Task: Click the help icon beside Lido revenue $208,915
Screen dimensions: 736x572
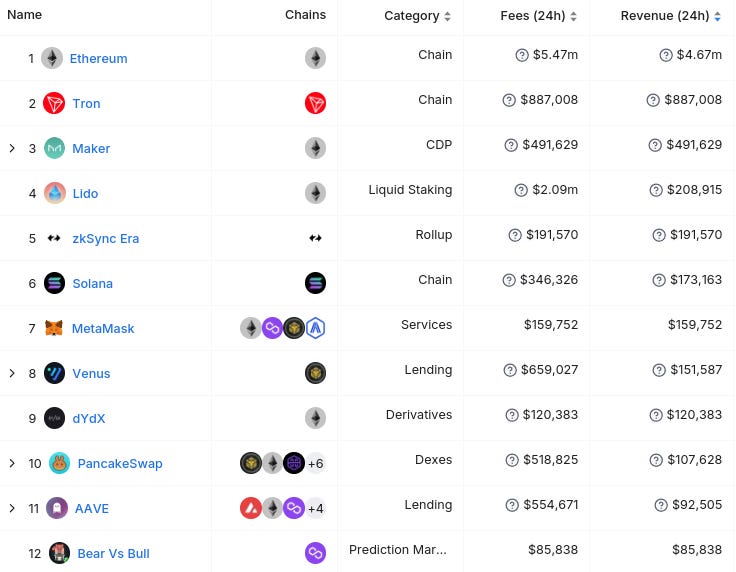Action: 656,190
